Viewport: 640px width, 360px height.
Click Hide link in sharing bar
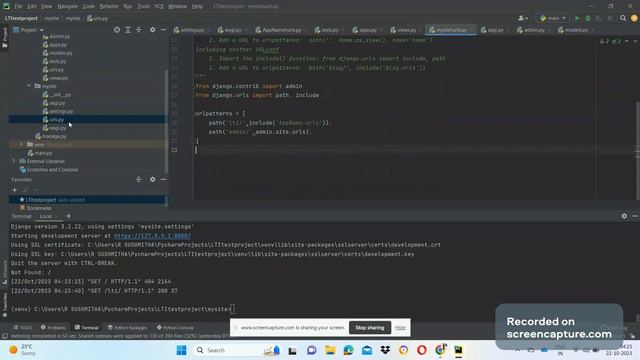click(400, 327)
